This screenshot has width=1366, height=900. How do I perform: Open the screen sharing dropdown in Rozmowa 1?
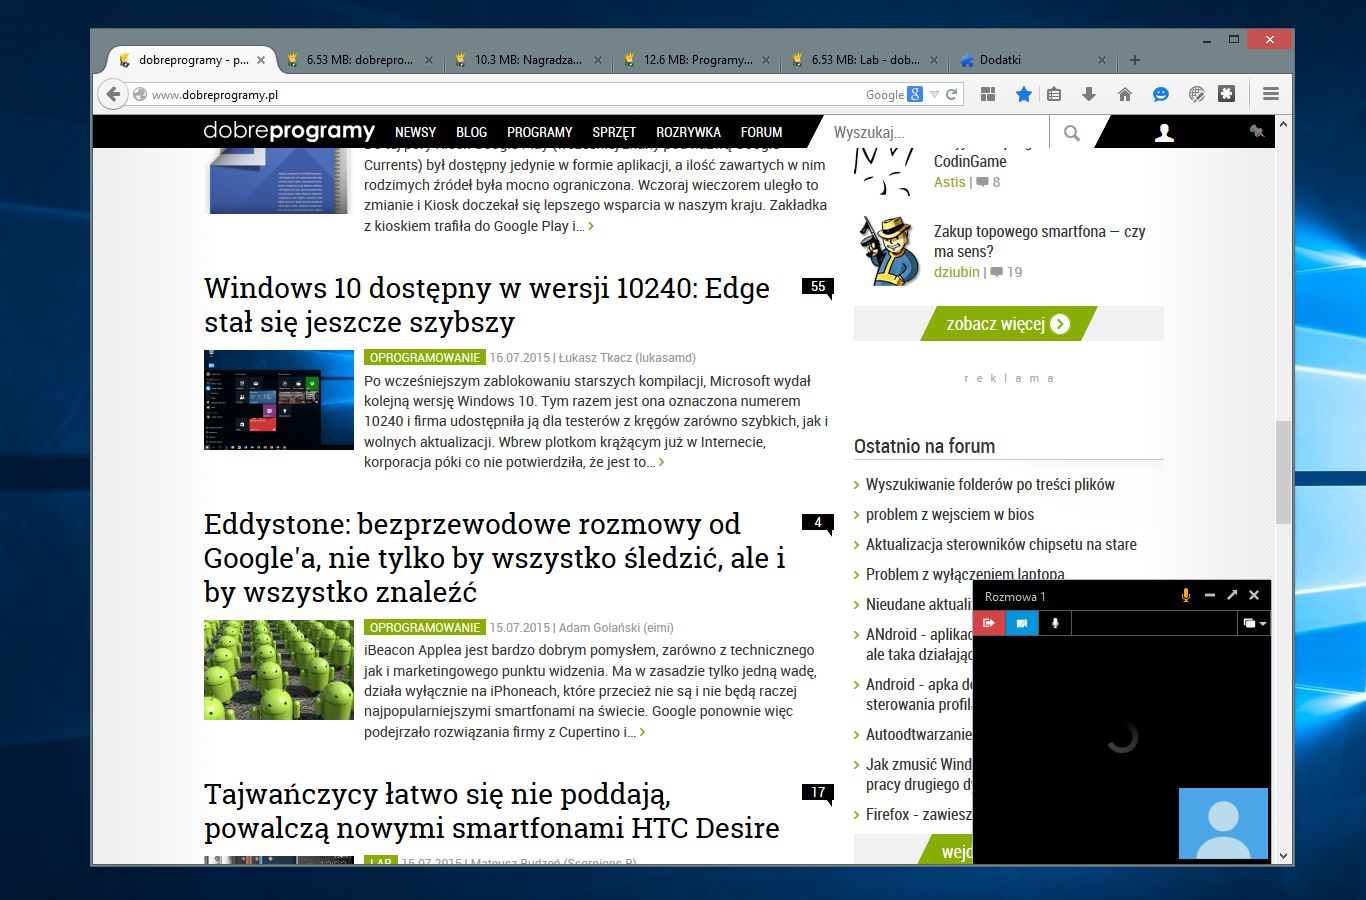click(x=1254, y=623)
